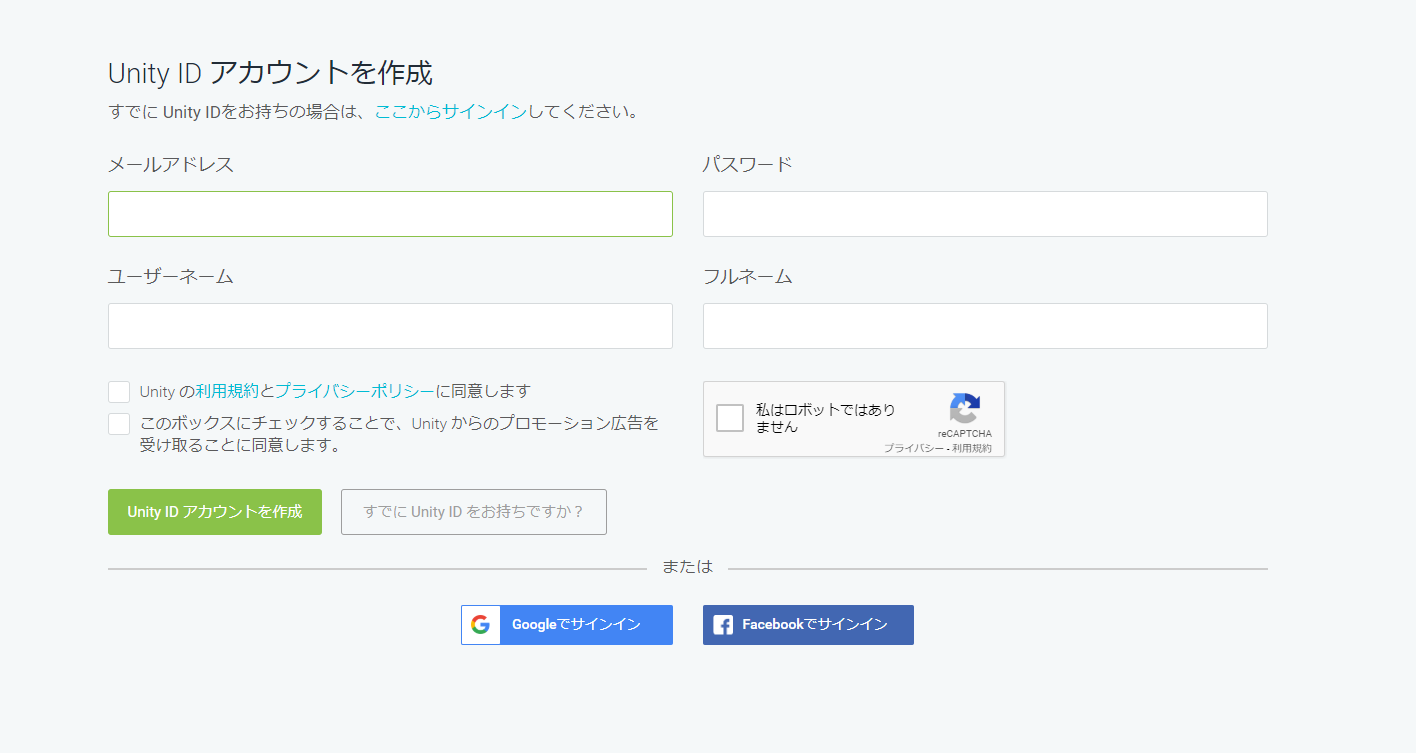This screenshot has width=1416, height=753.
Task: Open the プライバシーポリシー link
Action: (x=355, y=391)
